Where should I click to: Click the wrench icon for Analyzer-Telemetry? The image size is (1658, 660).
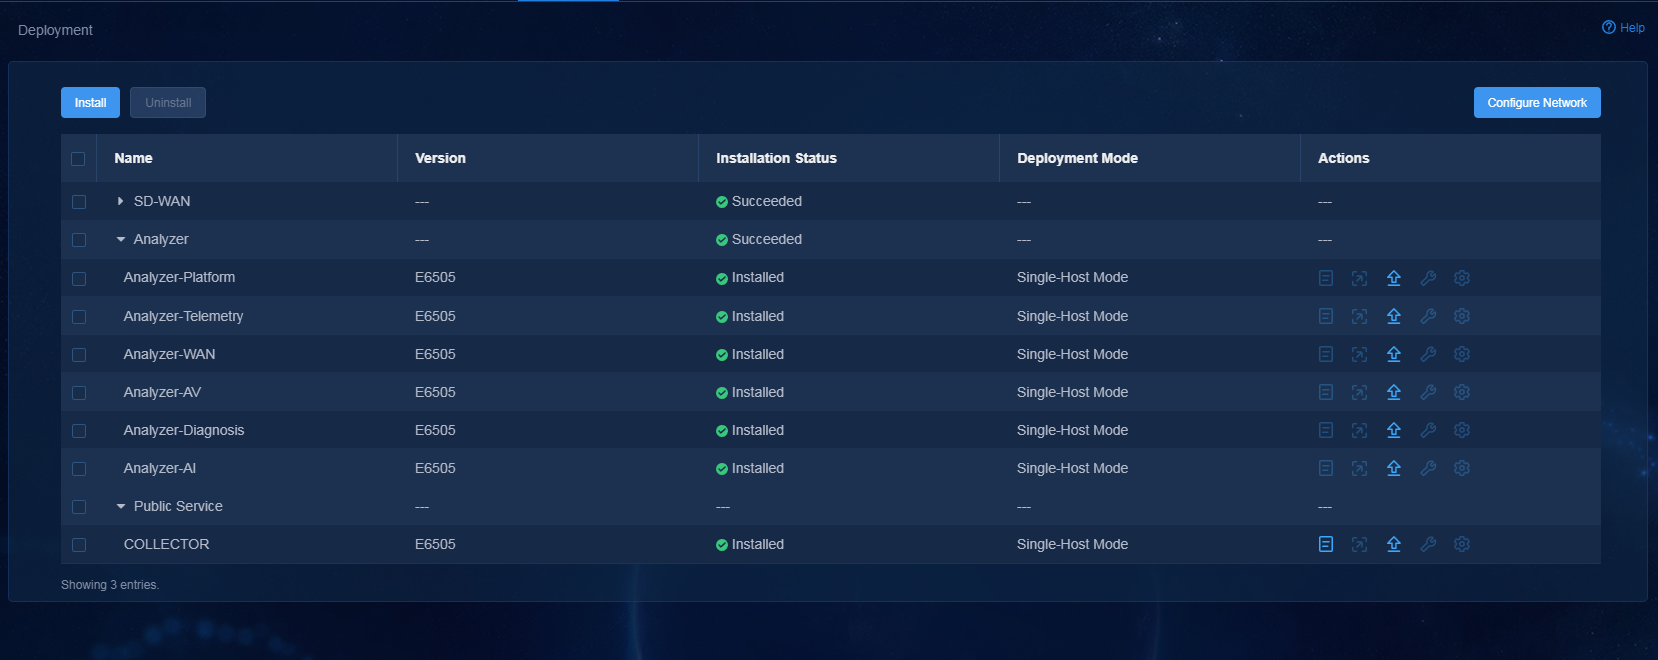pyautogui.click(x=1428, y=316)
